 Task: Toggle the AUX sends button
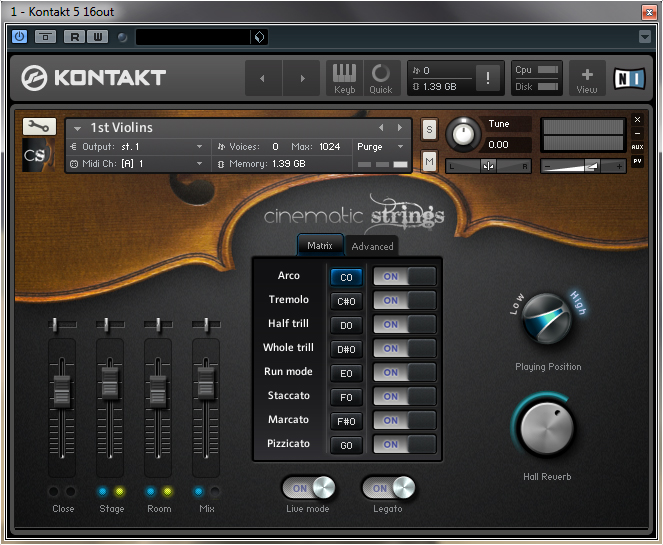(x=637, y=147)
